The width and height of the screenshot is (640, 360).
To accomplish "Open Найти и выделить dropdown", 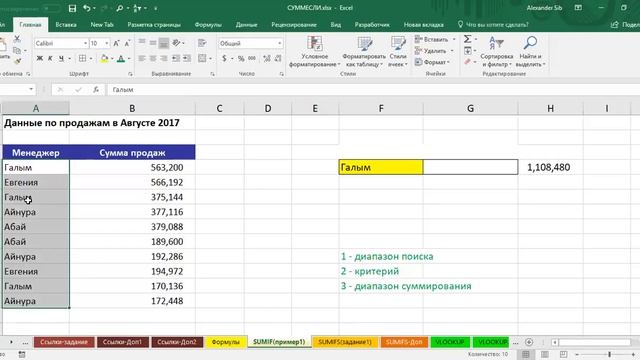I will click(x=530, y=52).
